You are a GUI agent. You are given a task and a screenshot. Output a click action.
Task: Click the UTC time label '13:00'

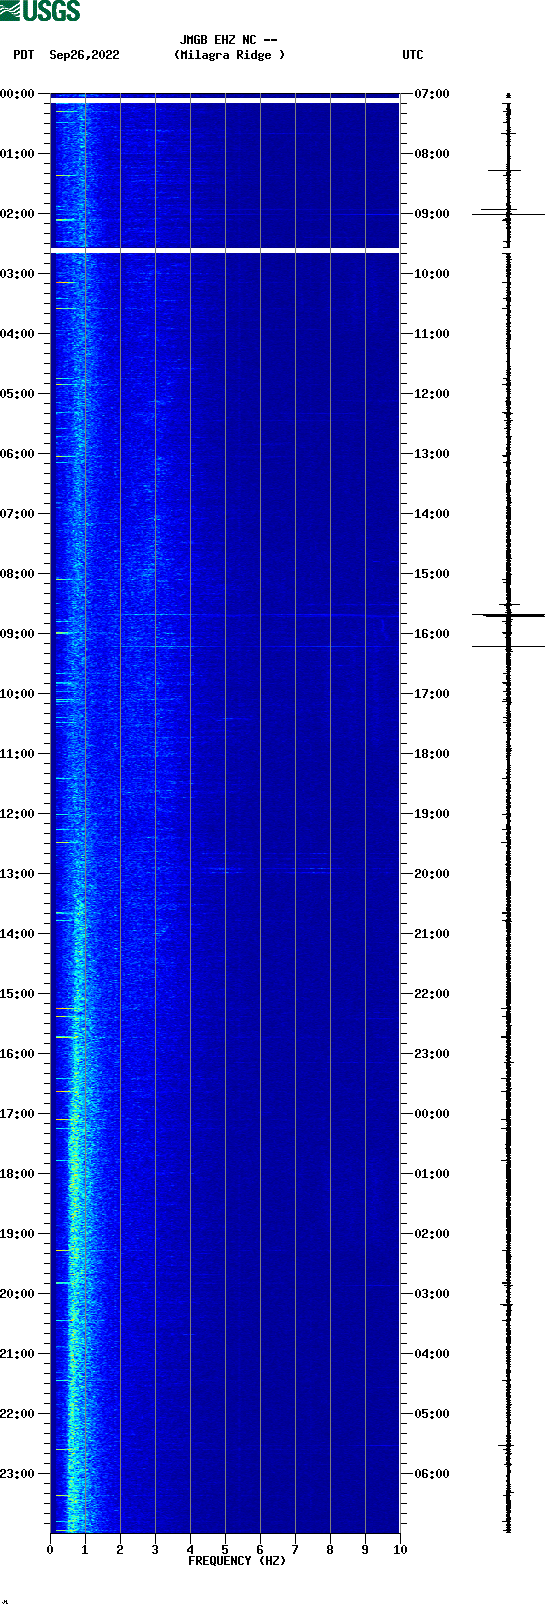432,454
